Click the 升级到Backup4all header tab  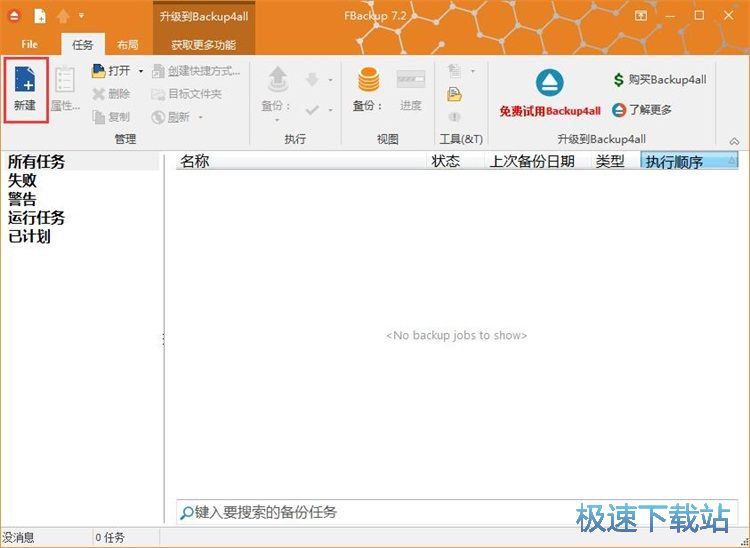coord(204,17)
